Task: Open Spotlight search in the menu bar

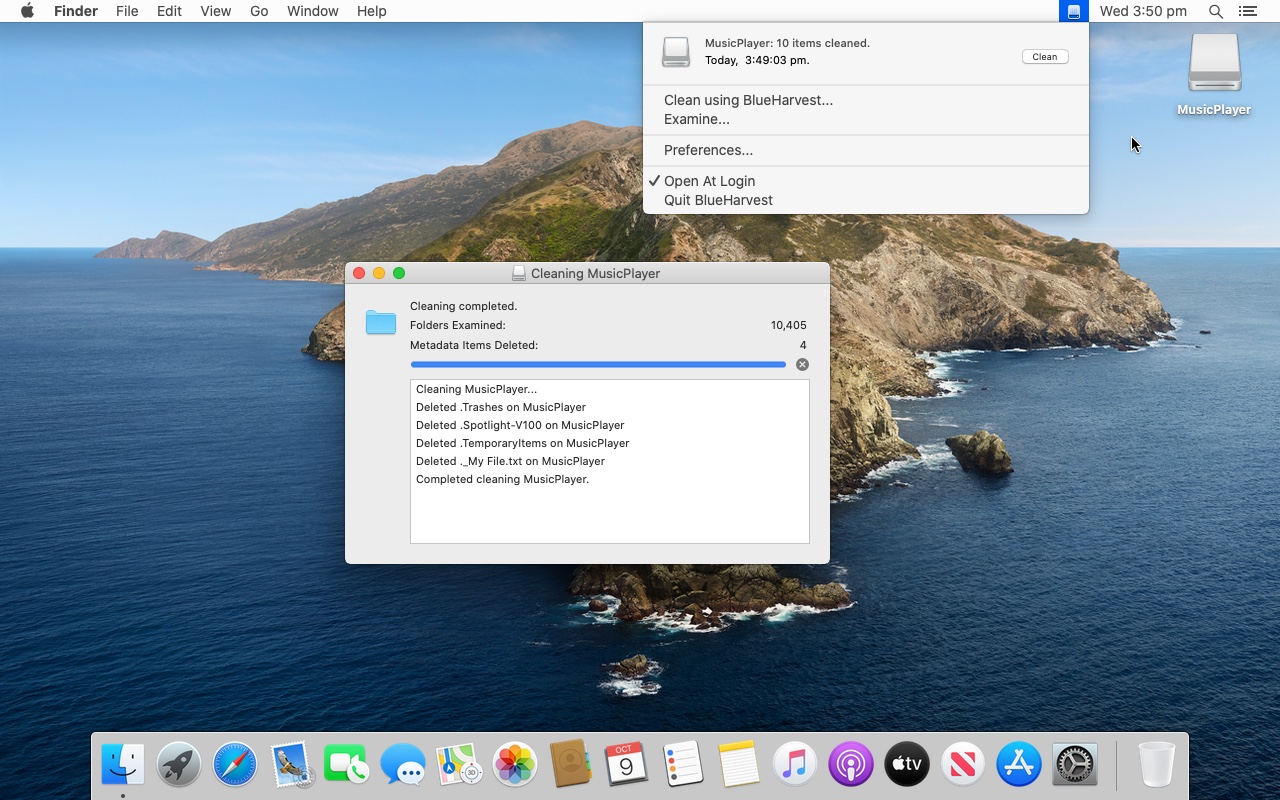Action: [x=1216, y=11]
